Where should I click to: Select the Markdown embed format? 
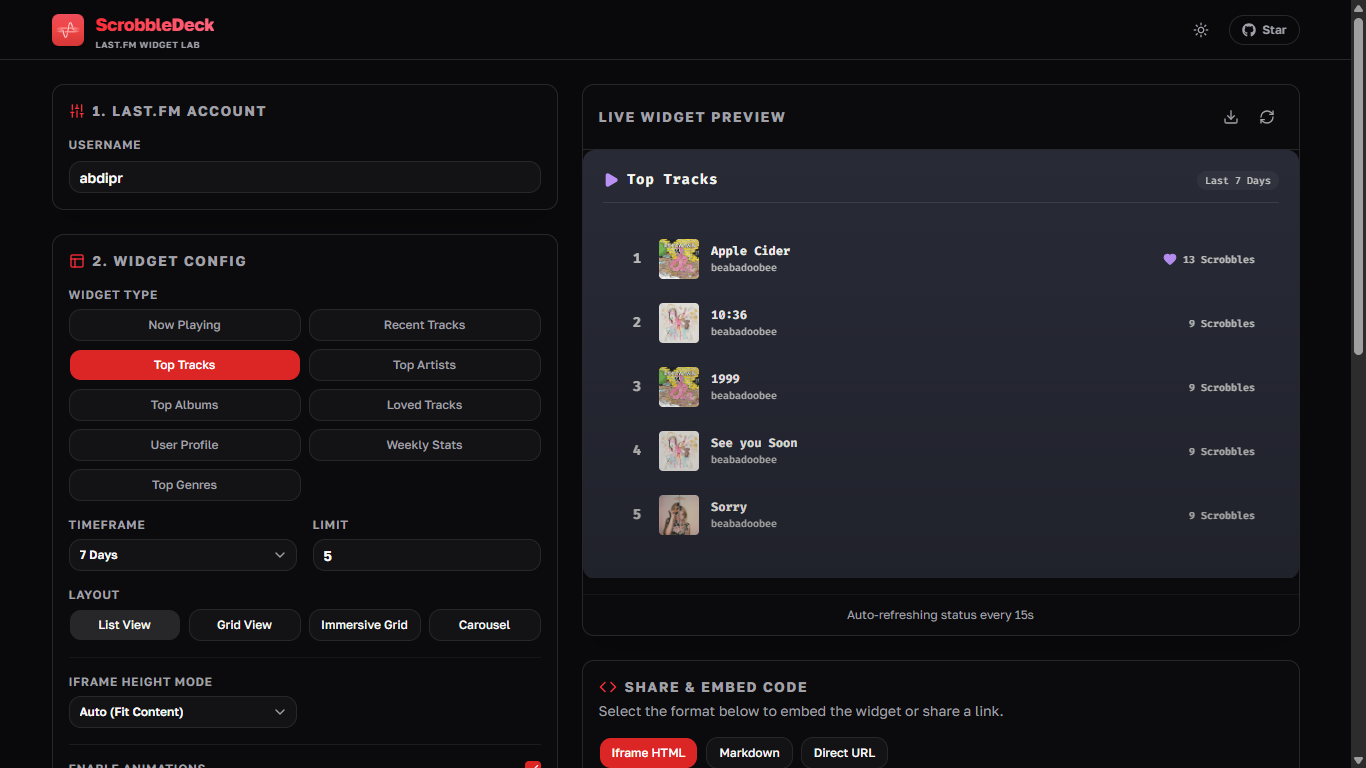750,753
